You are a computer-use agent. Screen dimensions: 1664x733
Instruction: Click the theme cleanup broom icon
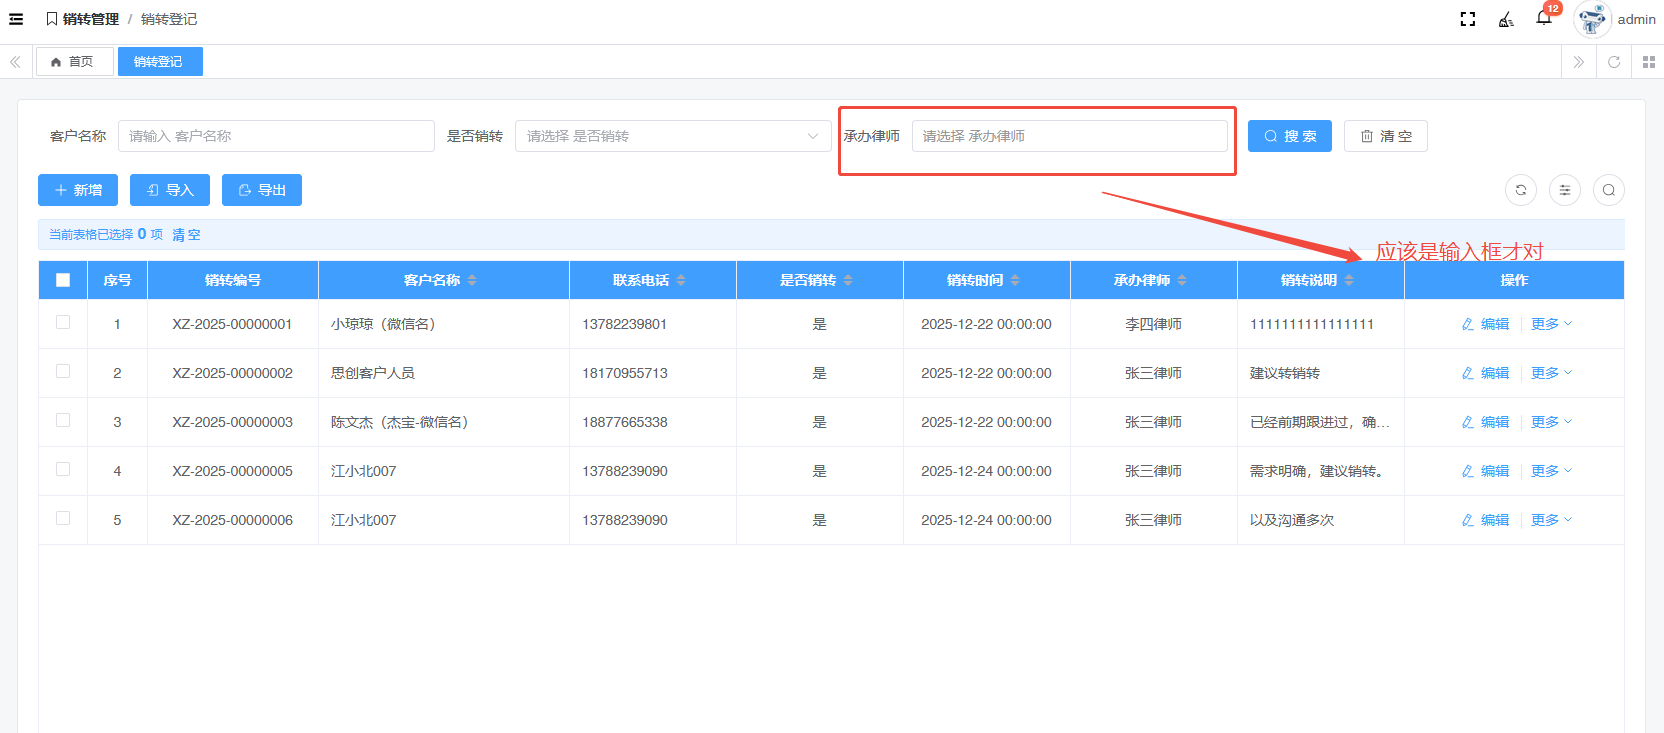(x=1506, y=19)
